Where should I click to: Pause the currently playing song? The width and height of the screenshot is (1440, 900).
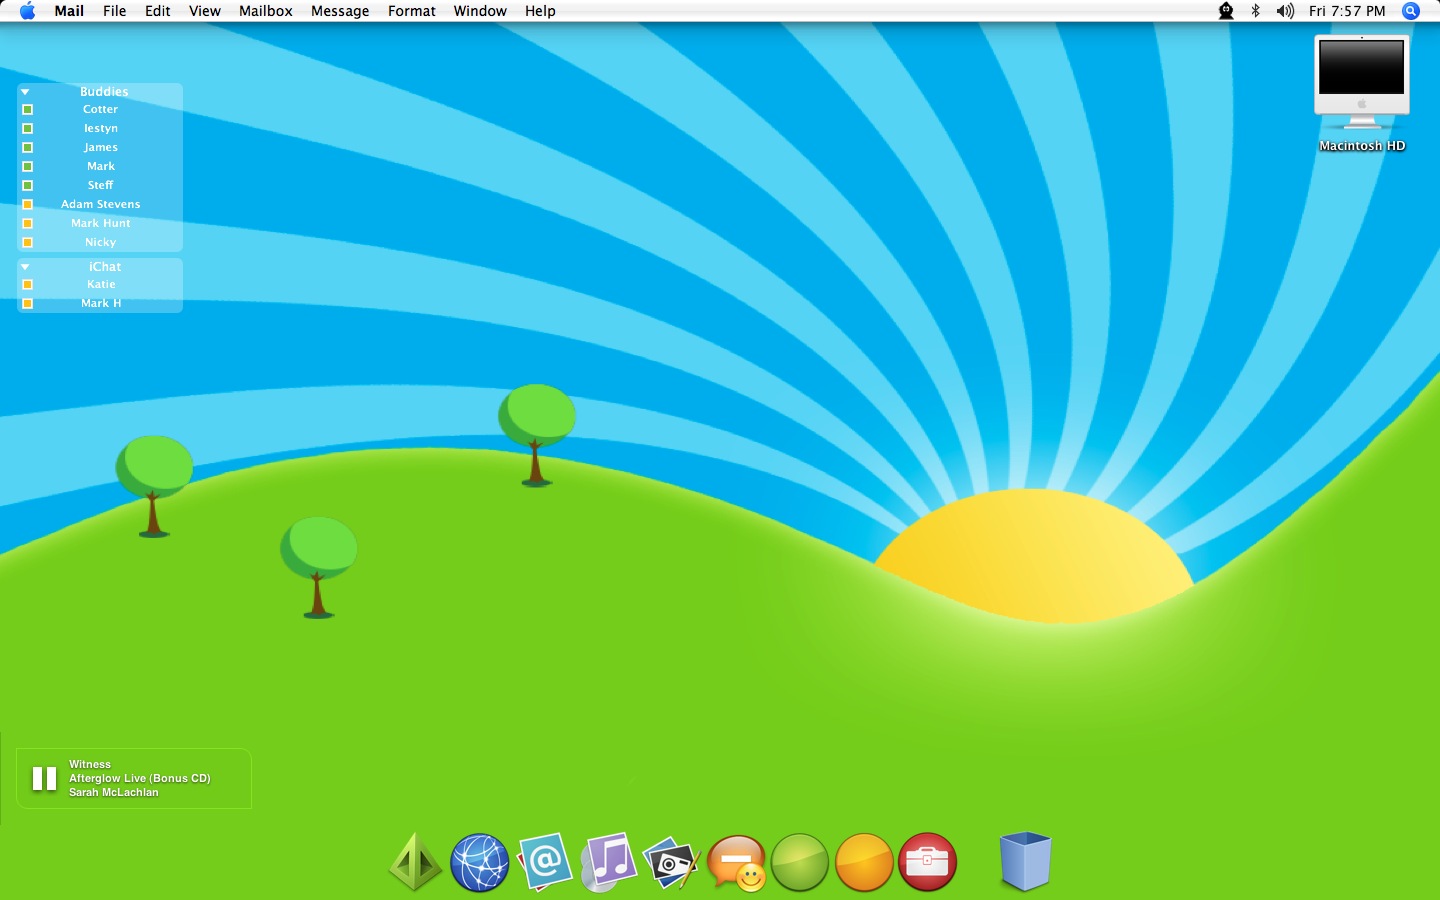pyautogui.click(x=44, y=778)
